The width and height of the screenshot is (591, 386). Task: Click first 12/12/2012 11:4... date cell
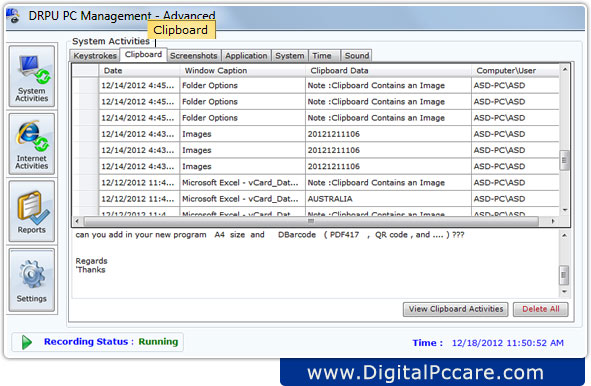pos(138,183)
